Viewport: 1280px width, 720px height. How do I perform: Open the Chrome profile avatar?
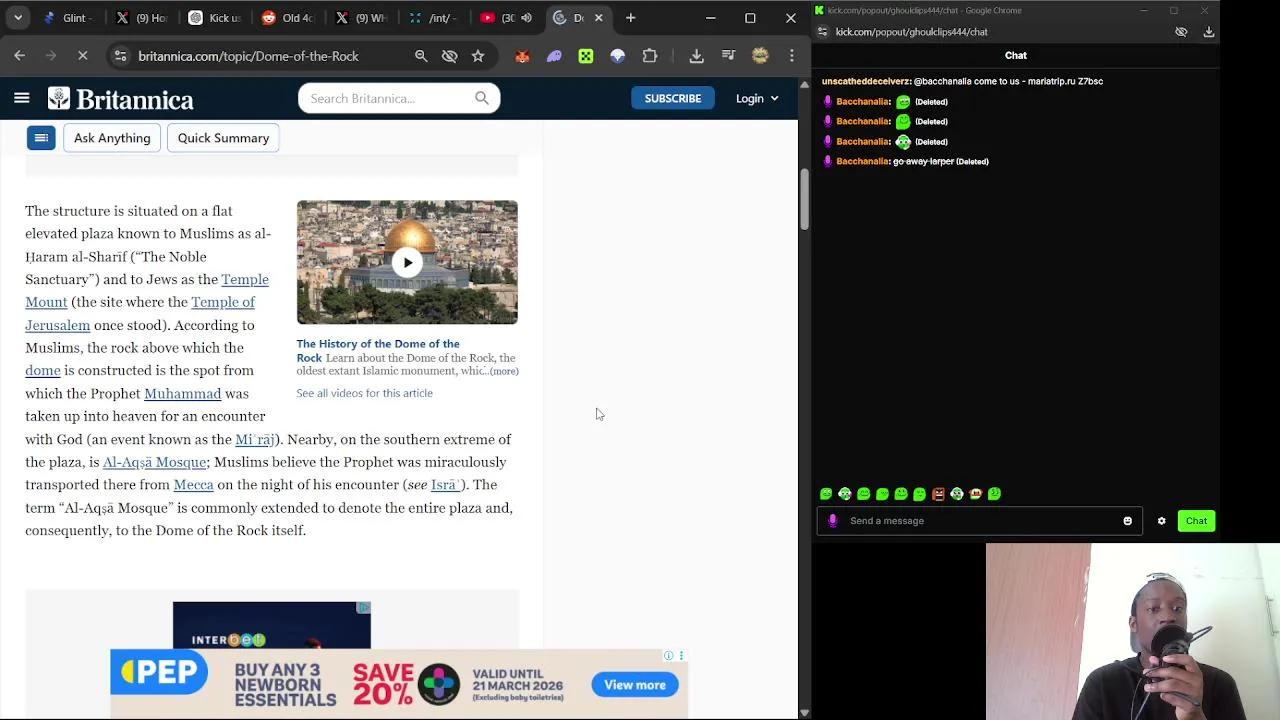tap(760, 56)
